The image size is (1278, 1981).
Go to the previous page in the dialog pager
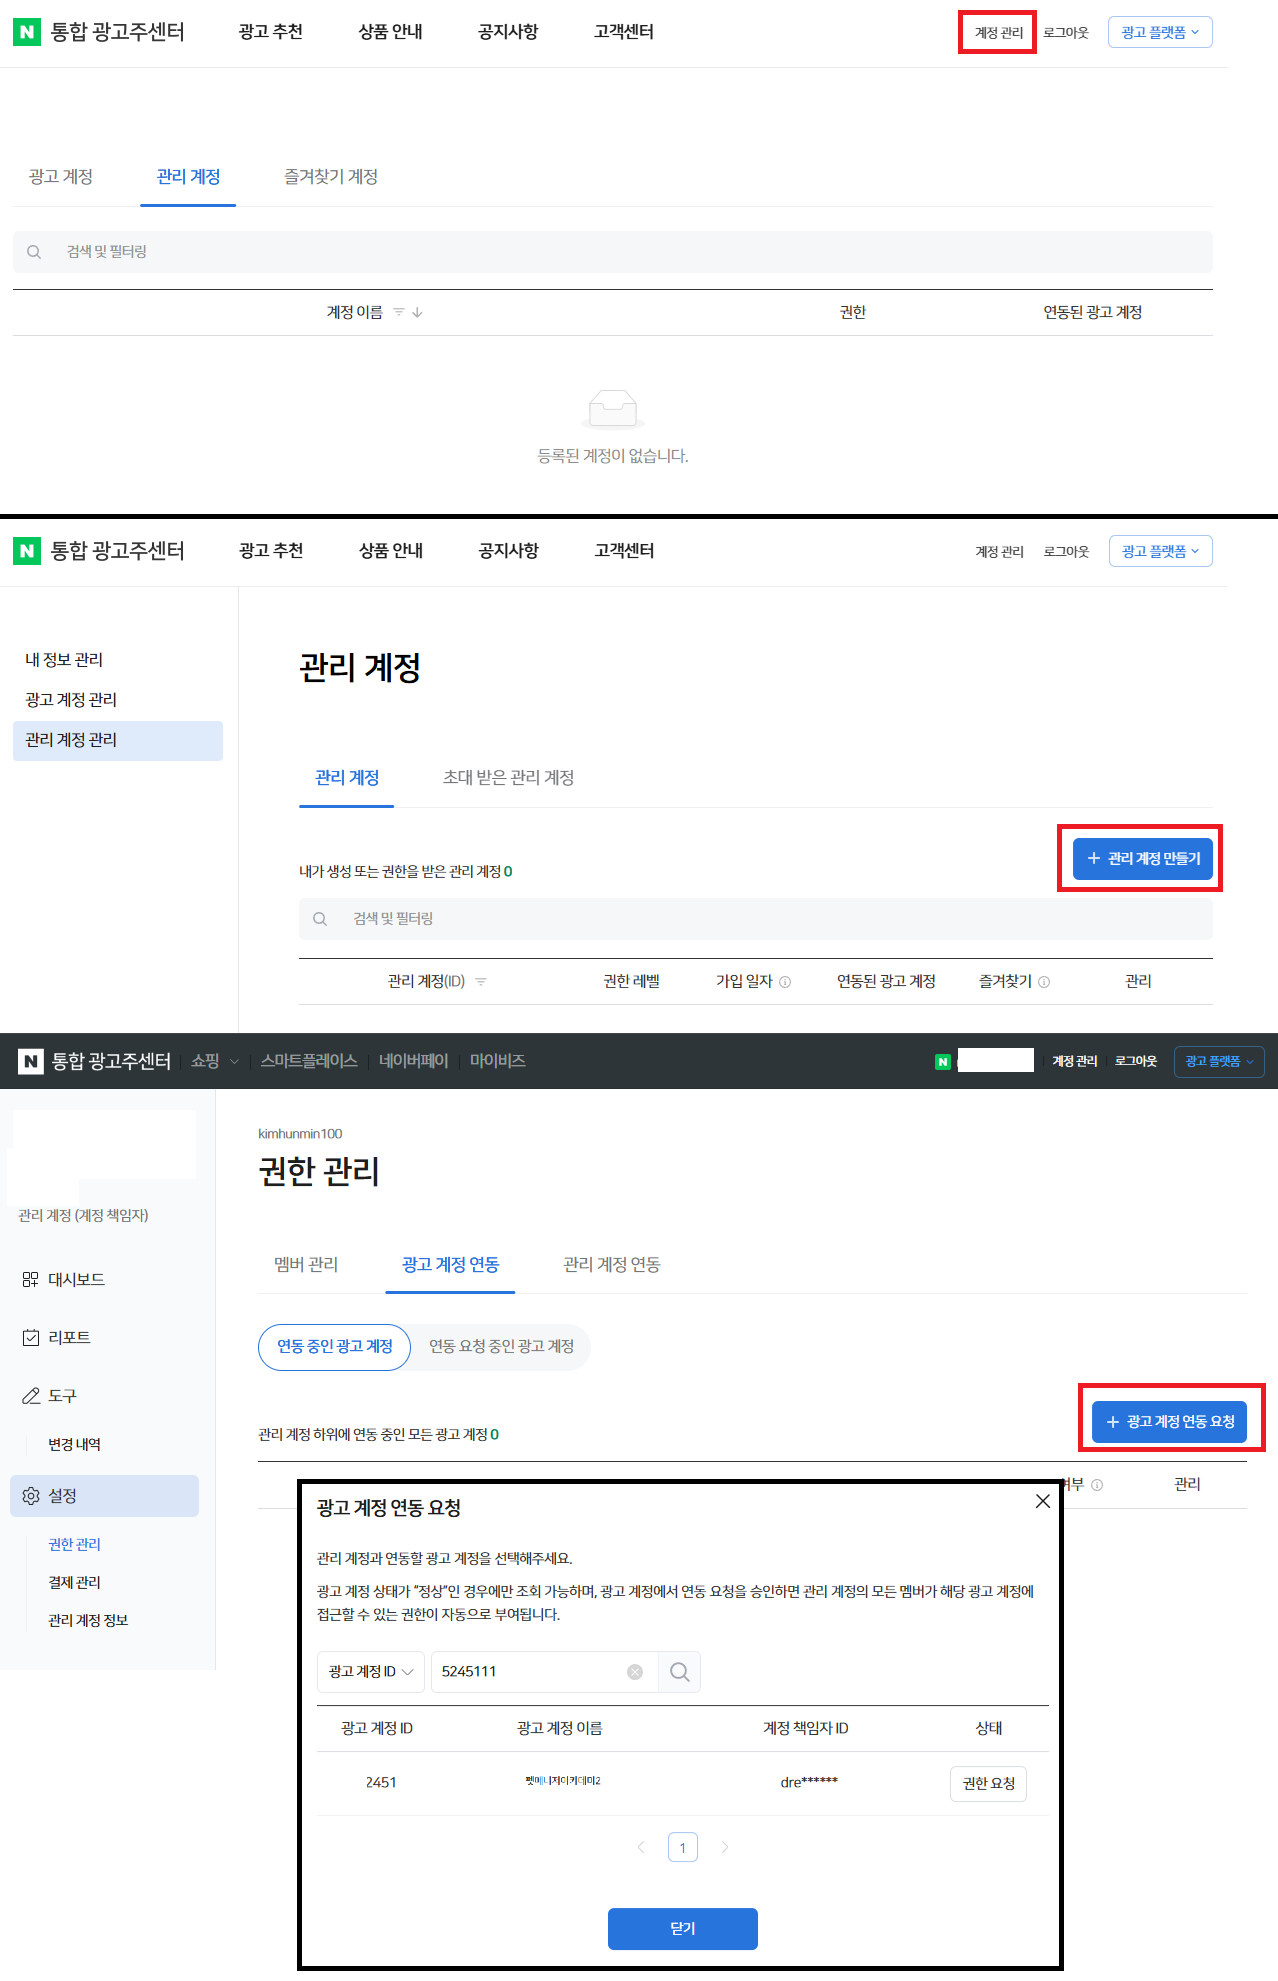point(641,1847)
